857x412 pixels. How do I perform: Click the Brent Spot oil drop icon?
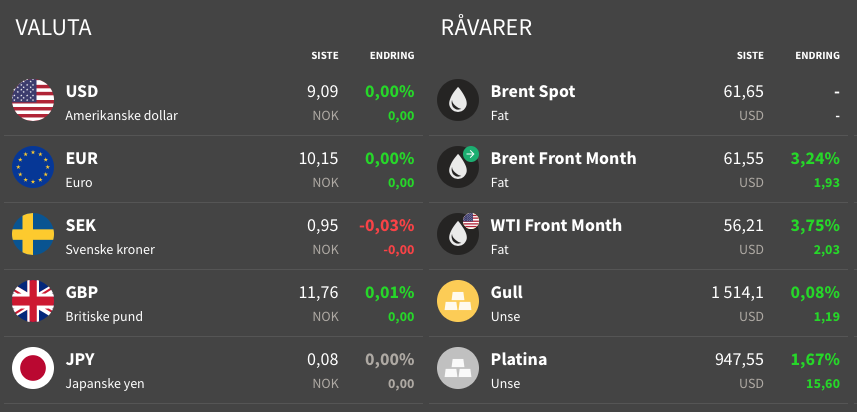pyautogui.click(x=458, y=100)
